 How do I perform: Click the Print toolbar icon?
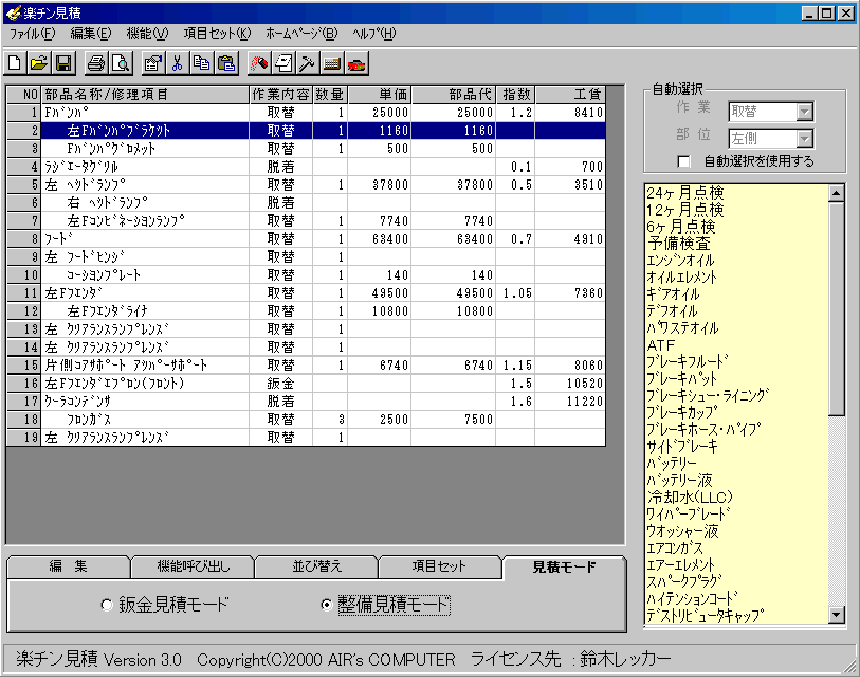click(x=96, y=63)
